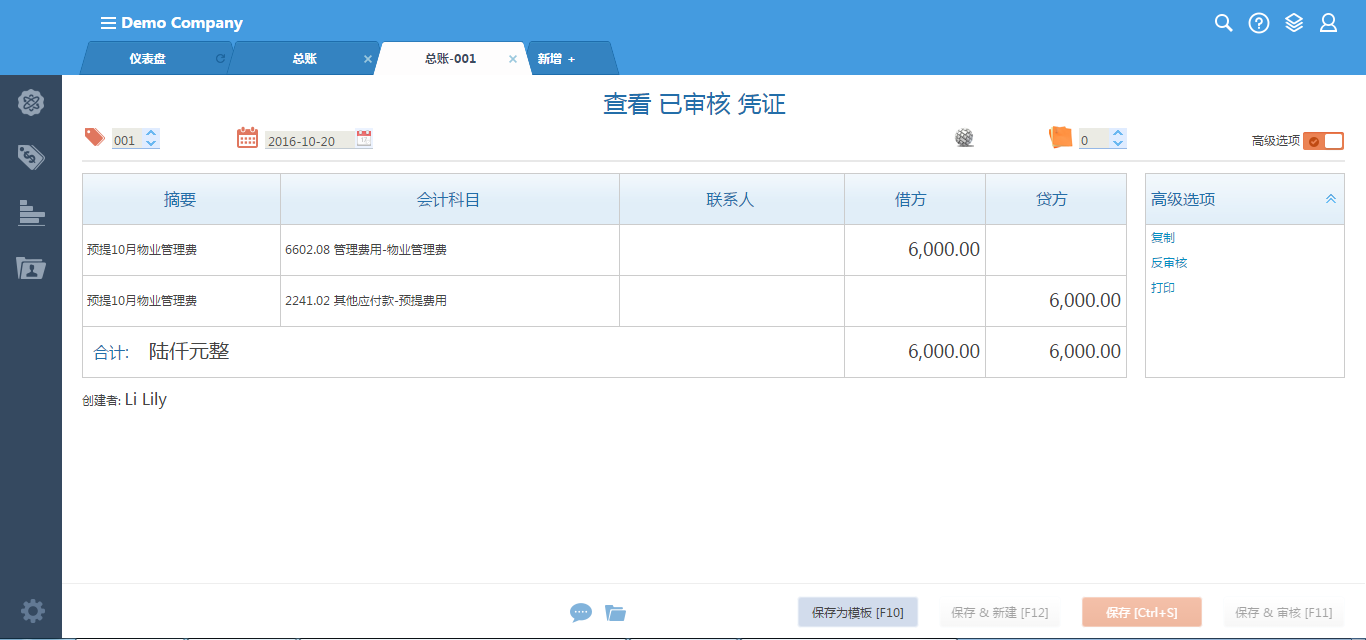Click the creator name Li Lily

(146, 400)
